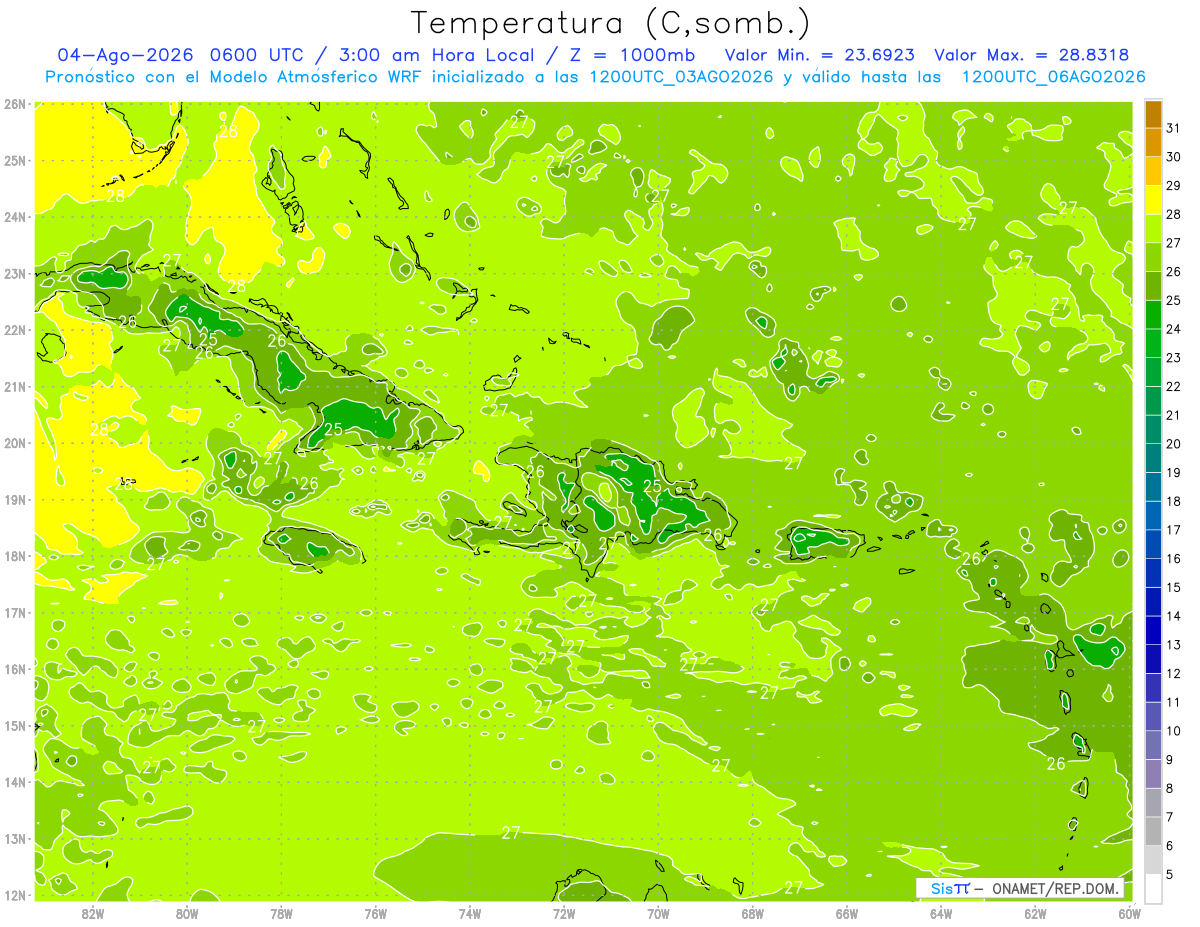Click the '72W' longitude axis label
The image size is (1200, 927).
click(x=564, y=913)
